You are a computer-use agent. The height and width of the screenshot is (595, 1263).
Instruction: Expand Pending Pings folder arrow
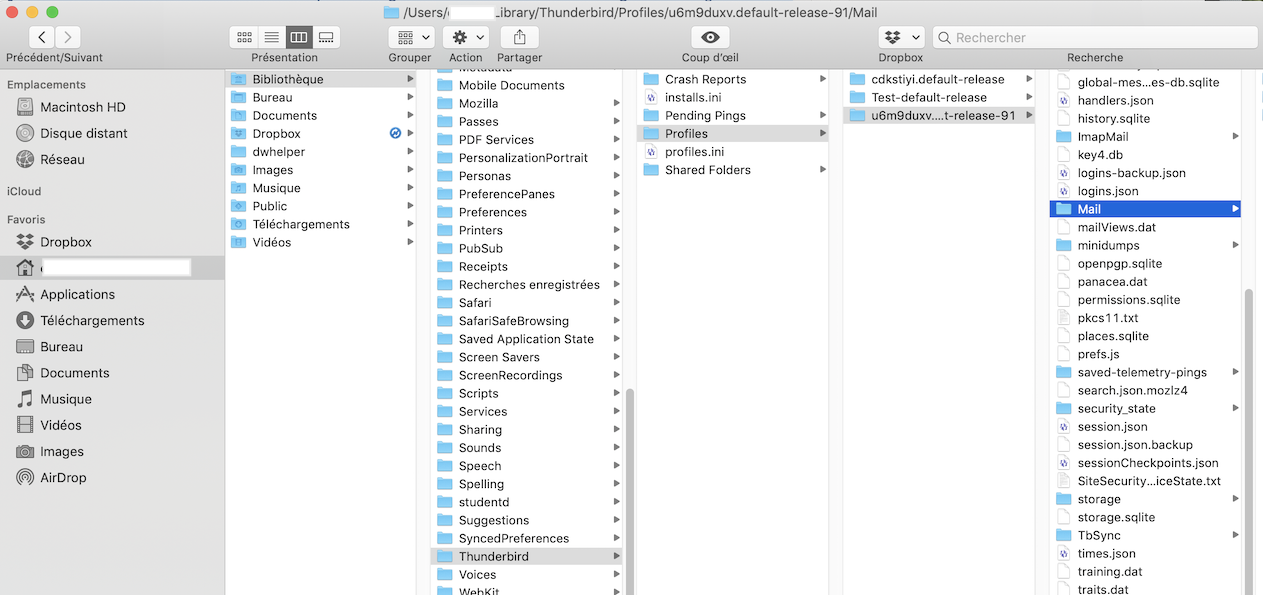pos(823,115)
